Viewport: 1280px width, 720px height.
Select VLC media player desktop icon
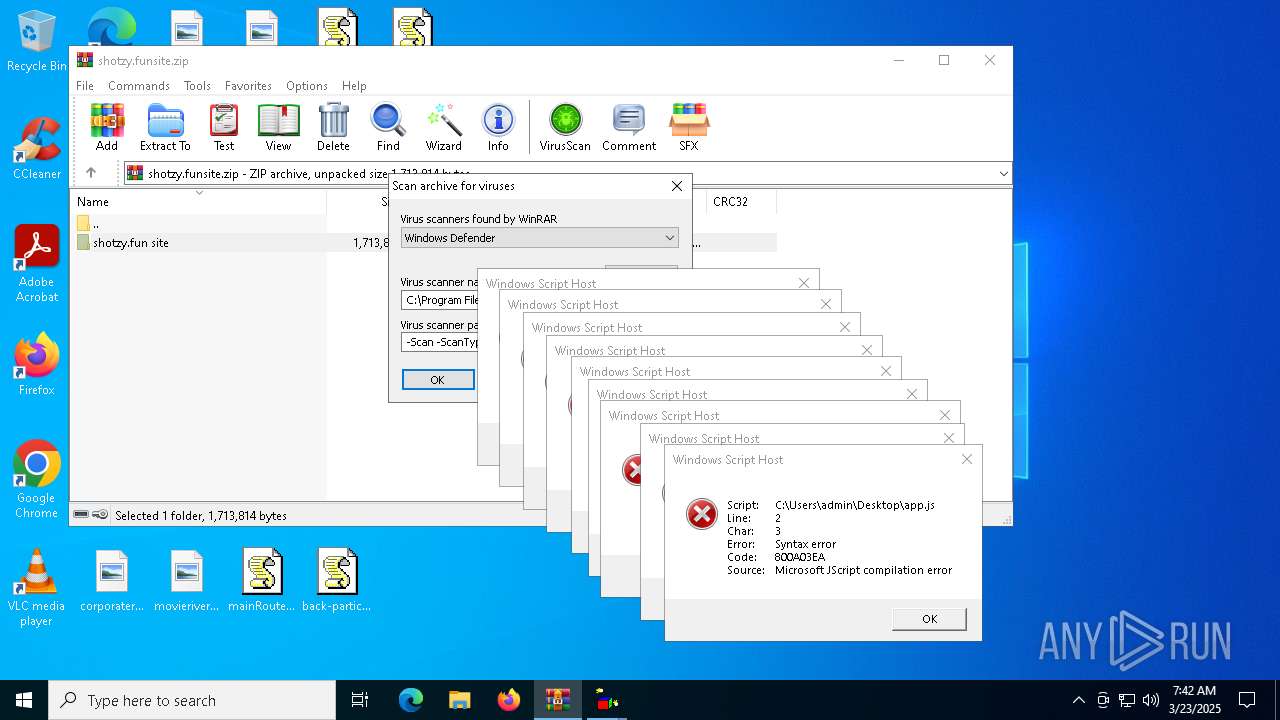click(36, 588)
